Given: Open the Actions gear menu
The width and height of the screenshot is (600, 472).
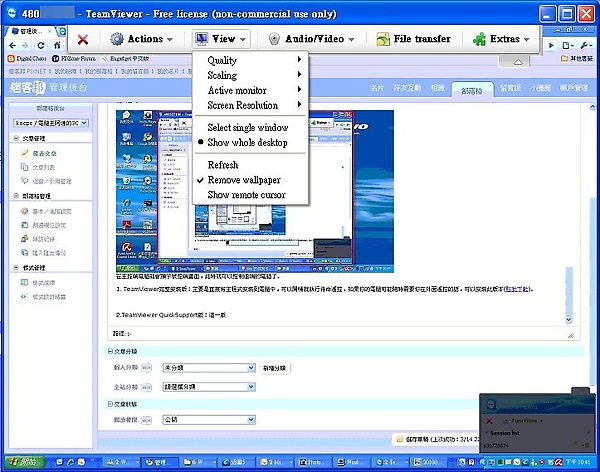Looking at the screenshot, I should (x=141, y=39).
